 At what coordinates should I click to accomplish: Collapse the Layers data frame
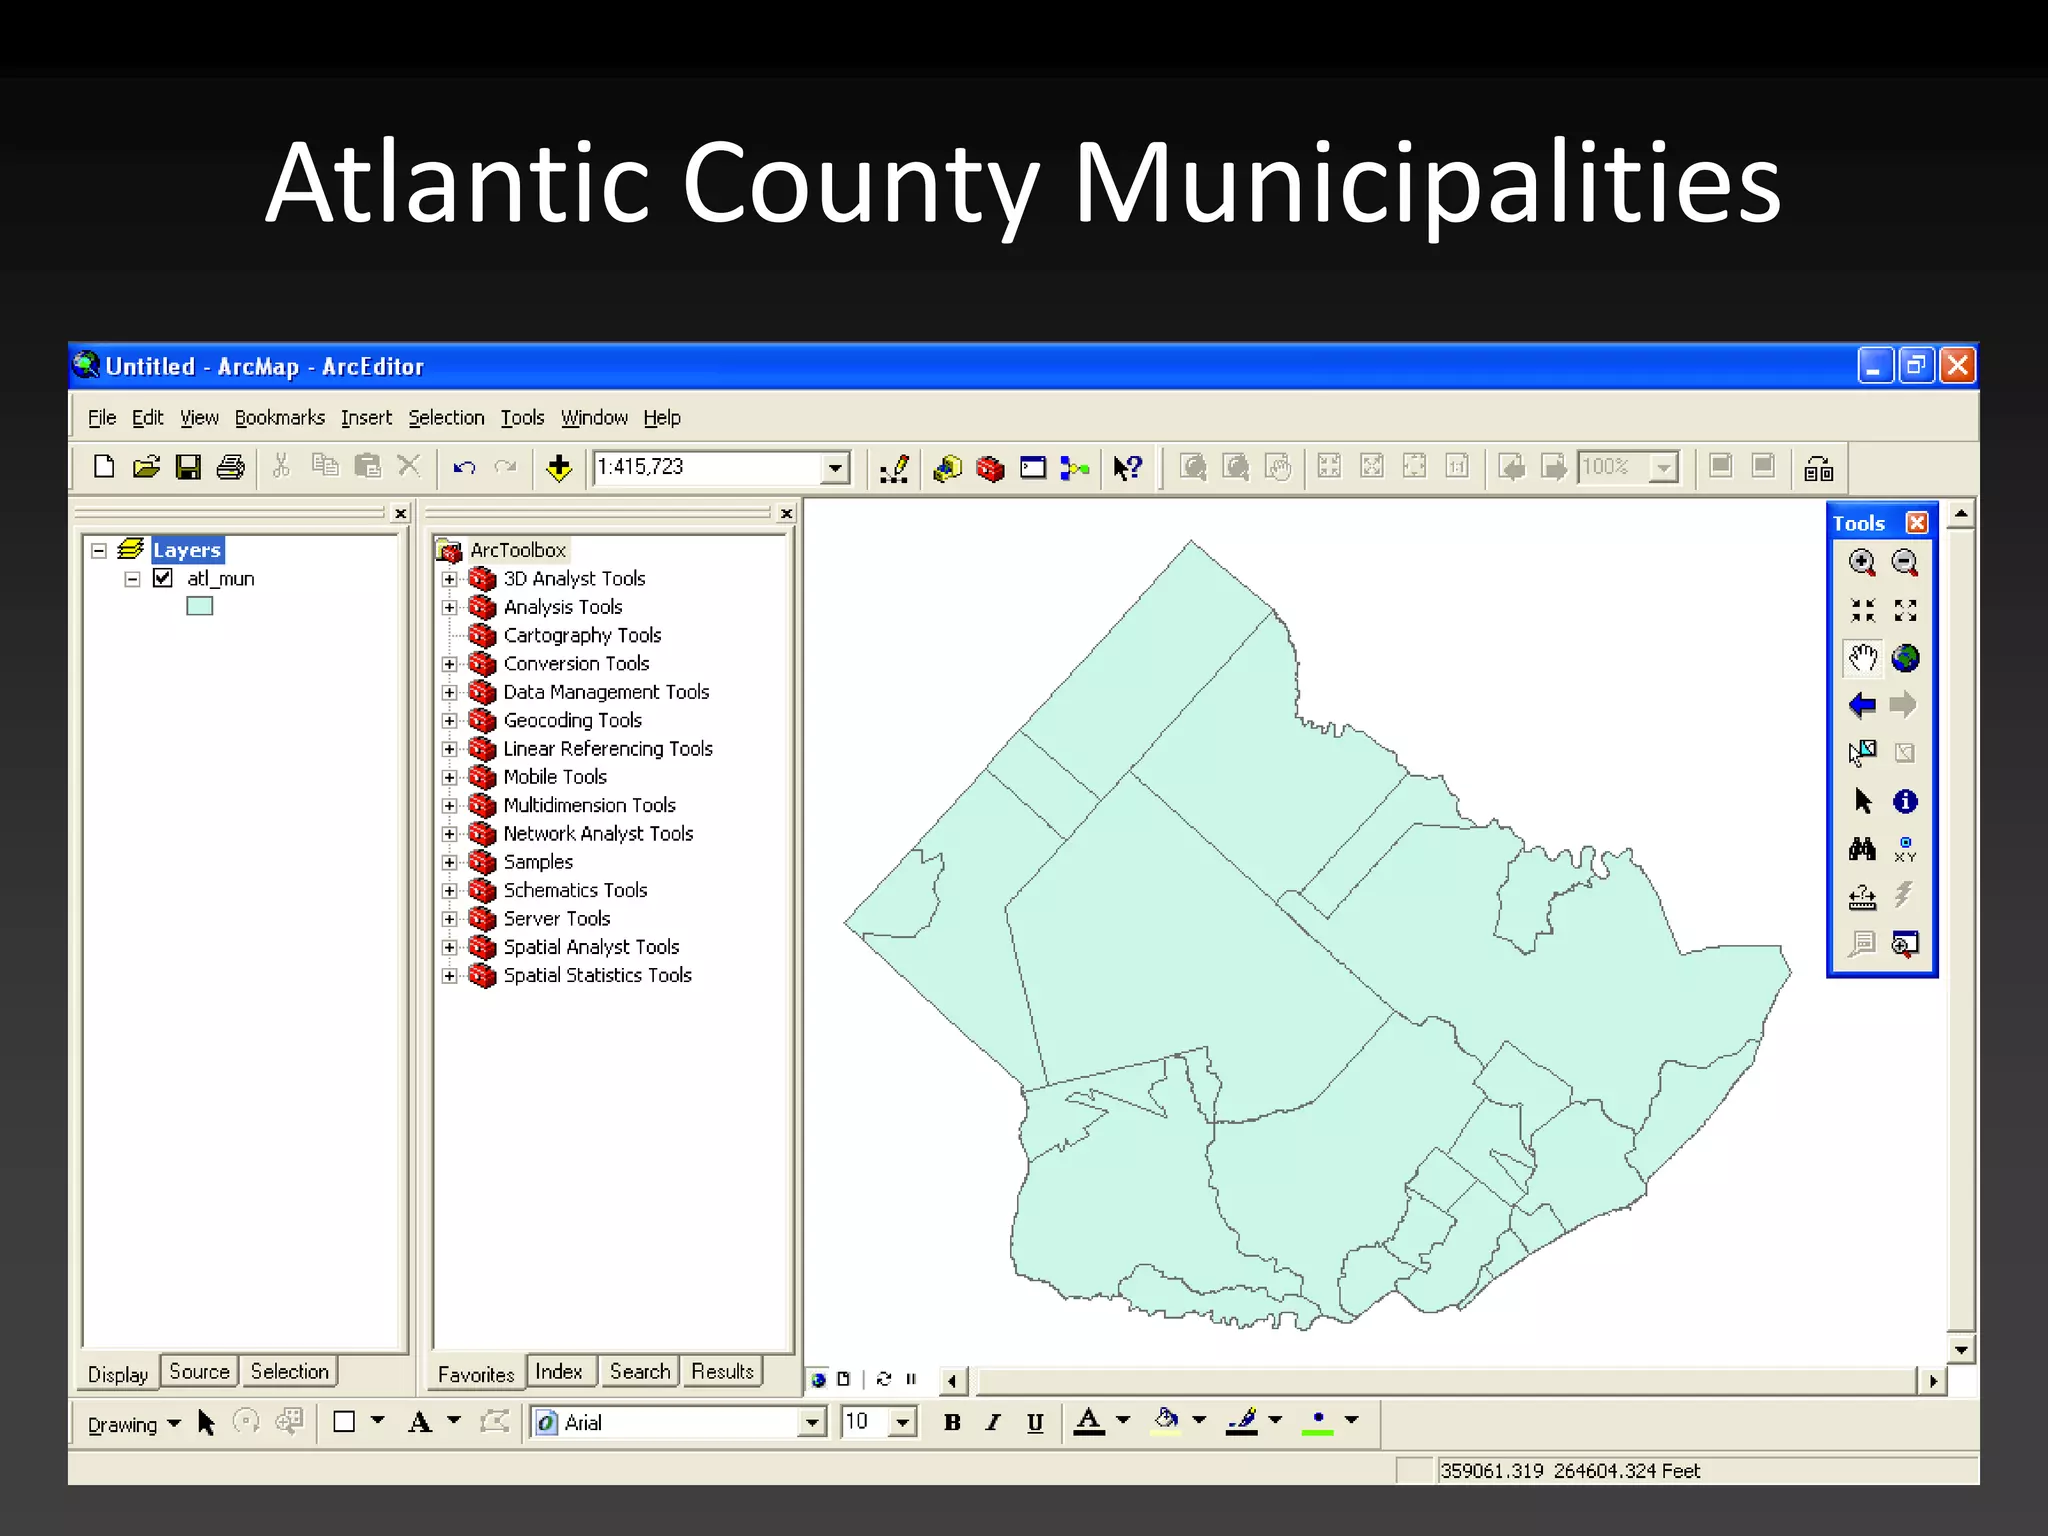(x=98, y=550)
